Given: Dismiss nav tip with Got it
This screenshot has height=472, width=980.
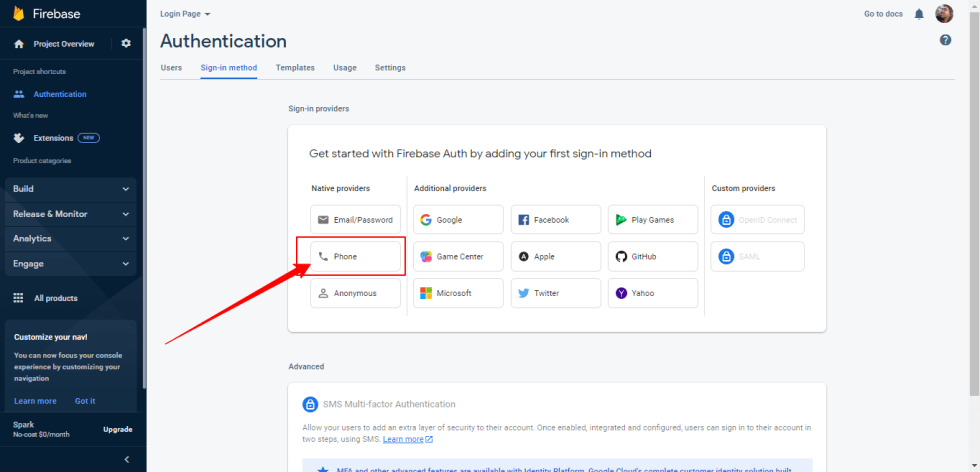Looking at the screenshot, I should coord(85,401).
